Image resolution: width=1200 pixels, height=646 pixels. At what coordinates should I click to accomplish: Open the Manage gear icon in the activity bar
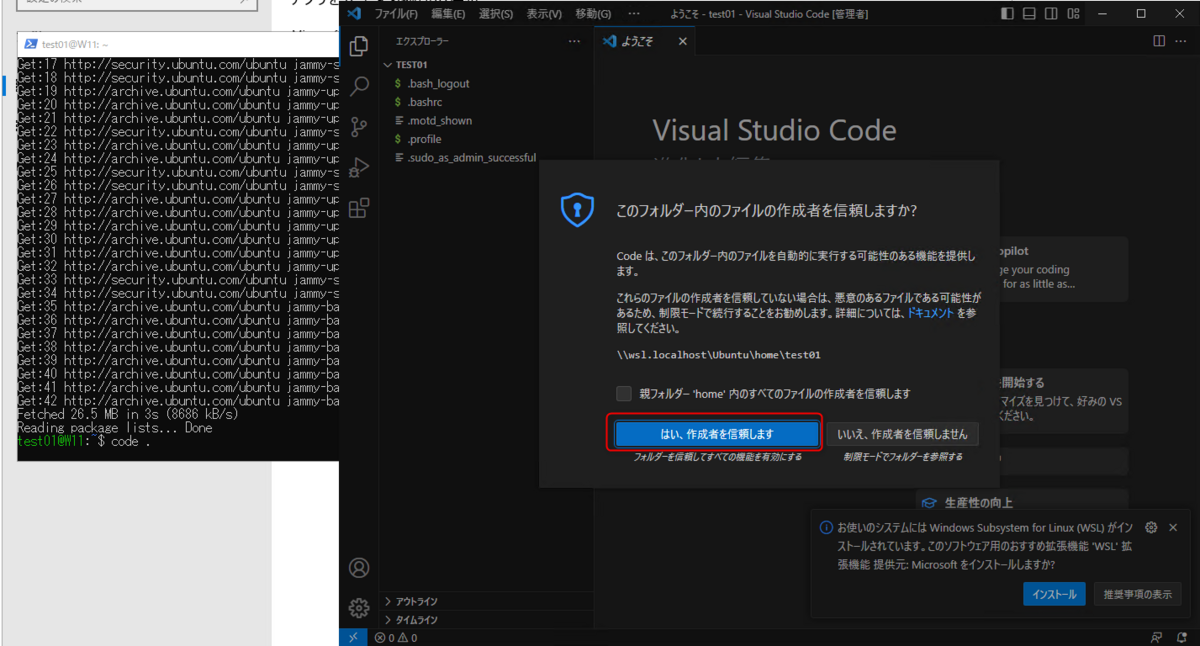coord(359,608)
